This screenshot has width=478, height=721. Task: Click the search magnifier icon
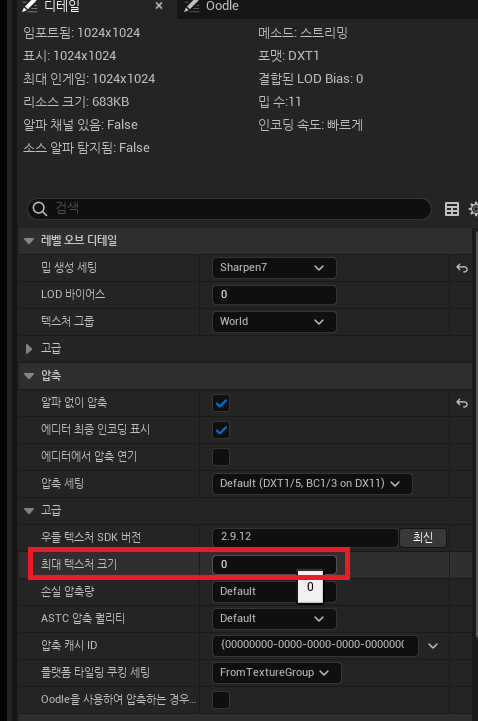tap(40, 209)
